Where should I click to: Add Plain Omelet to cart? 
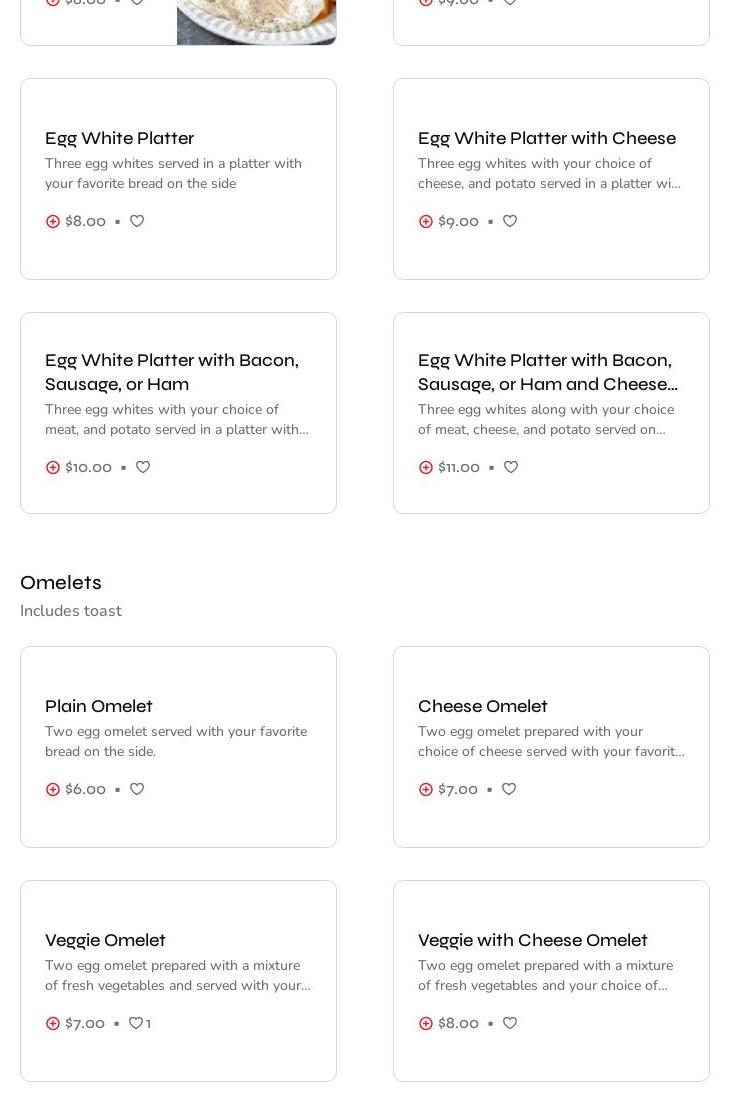(53, 789)
